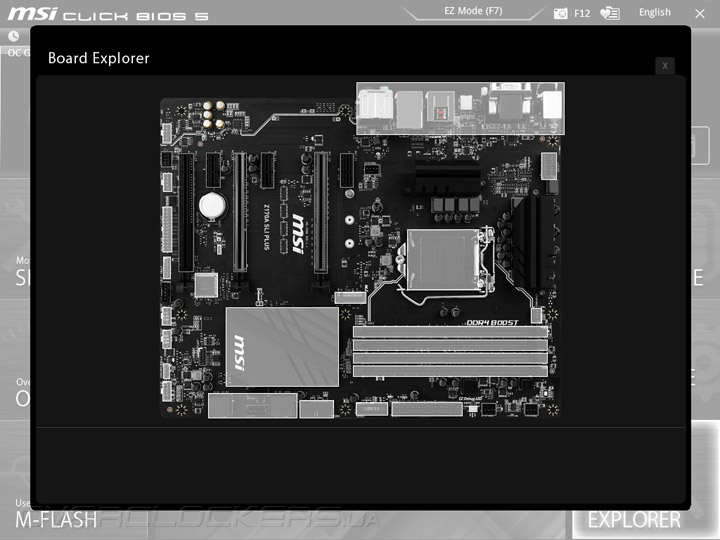Select the PCIe x16 slot nearest the battery
This screenshot has height=540, width=720.
(240, 211)
